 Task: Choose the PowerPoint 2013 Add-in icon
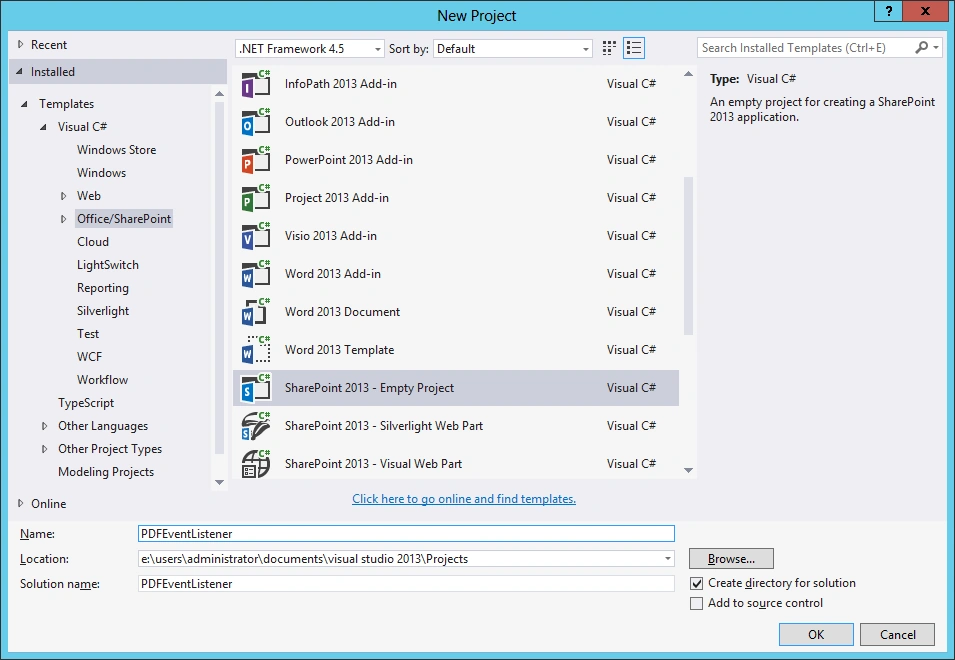point(256,160)
